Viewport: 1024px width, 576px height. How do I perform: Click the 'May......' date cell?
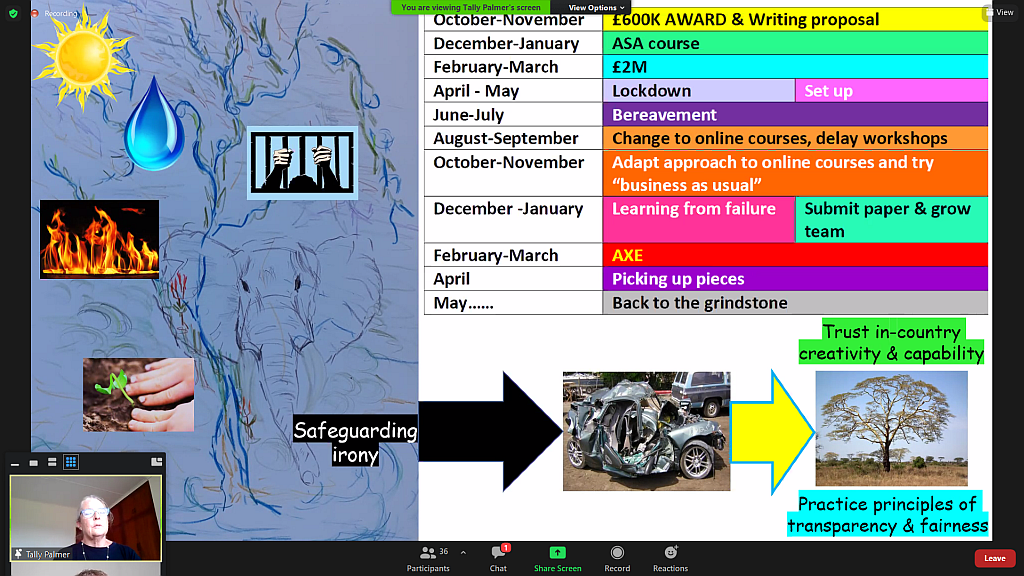[x=513, y=303]
